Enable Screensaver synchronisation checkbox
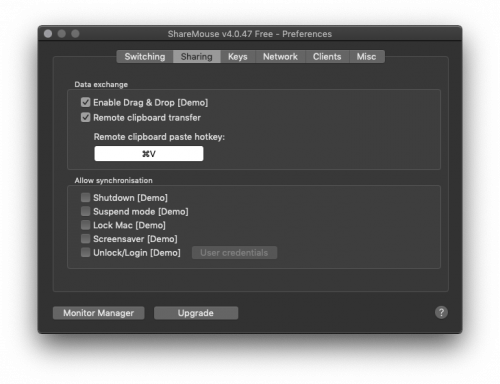 [x=86, y=239]
